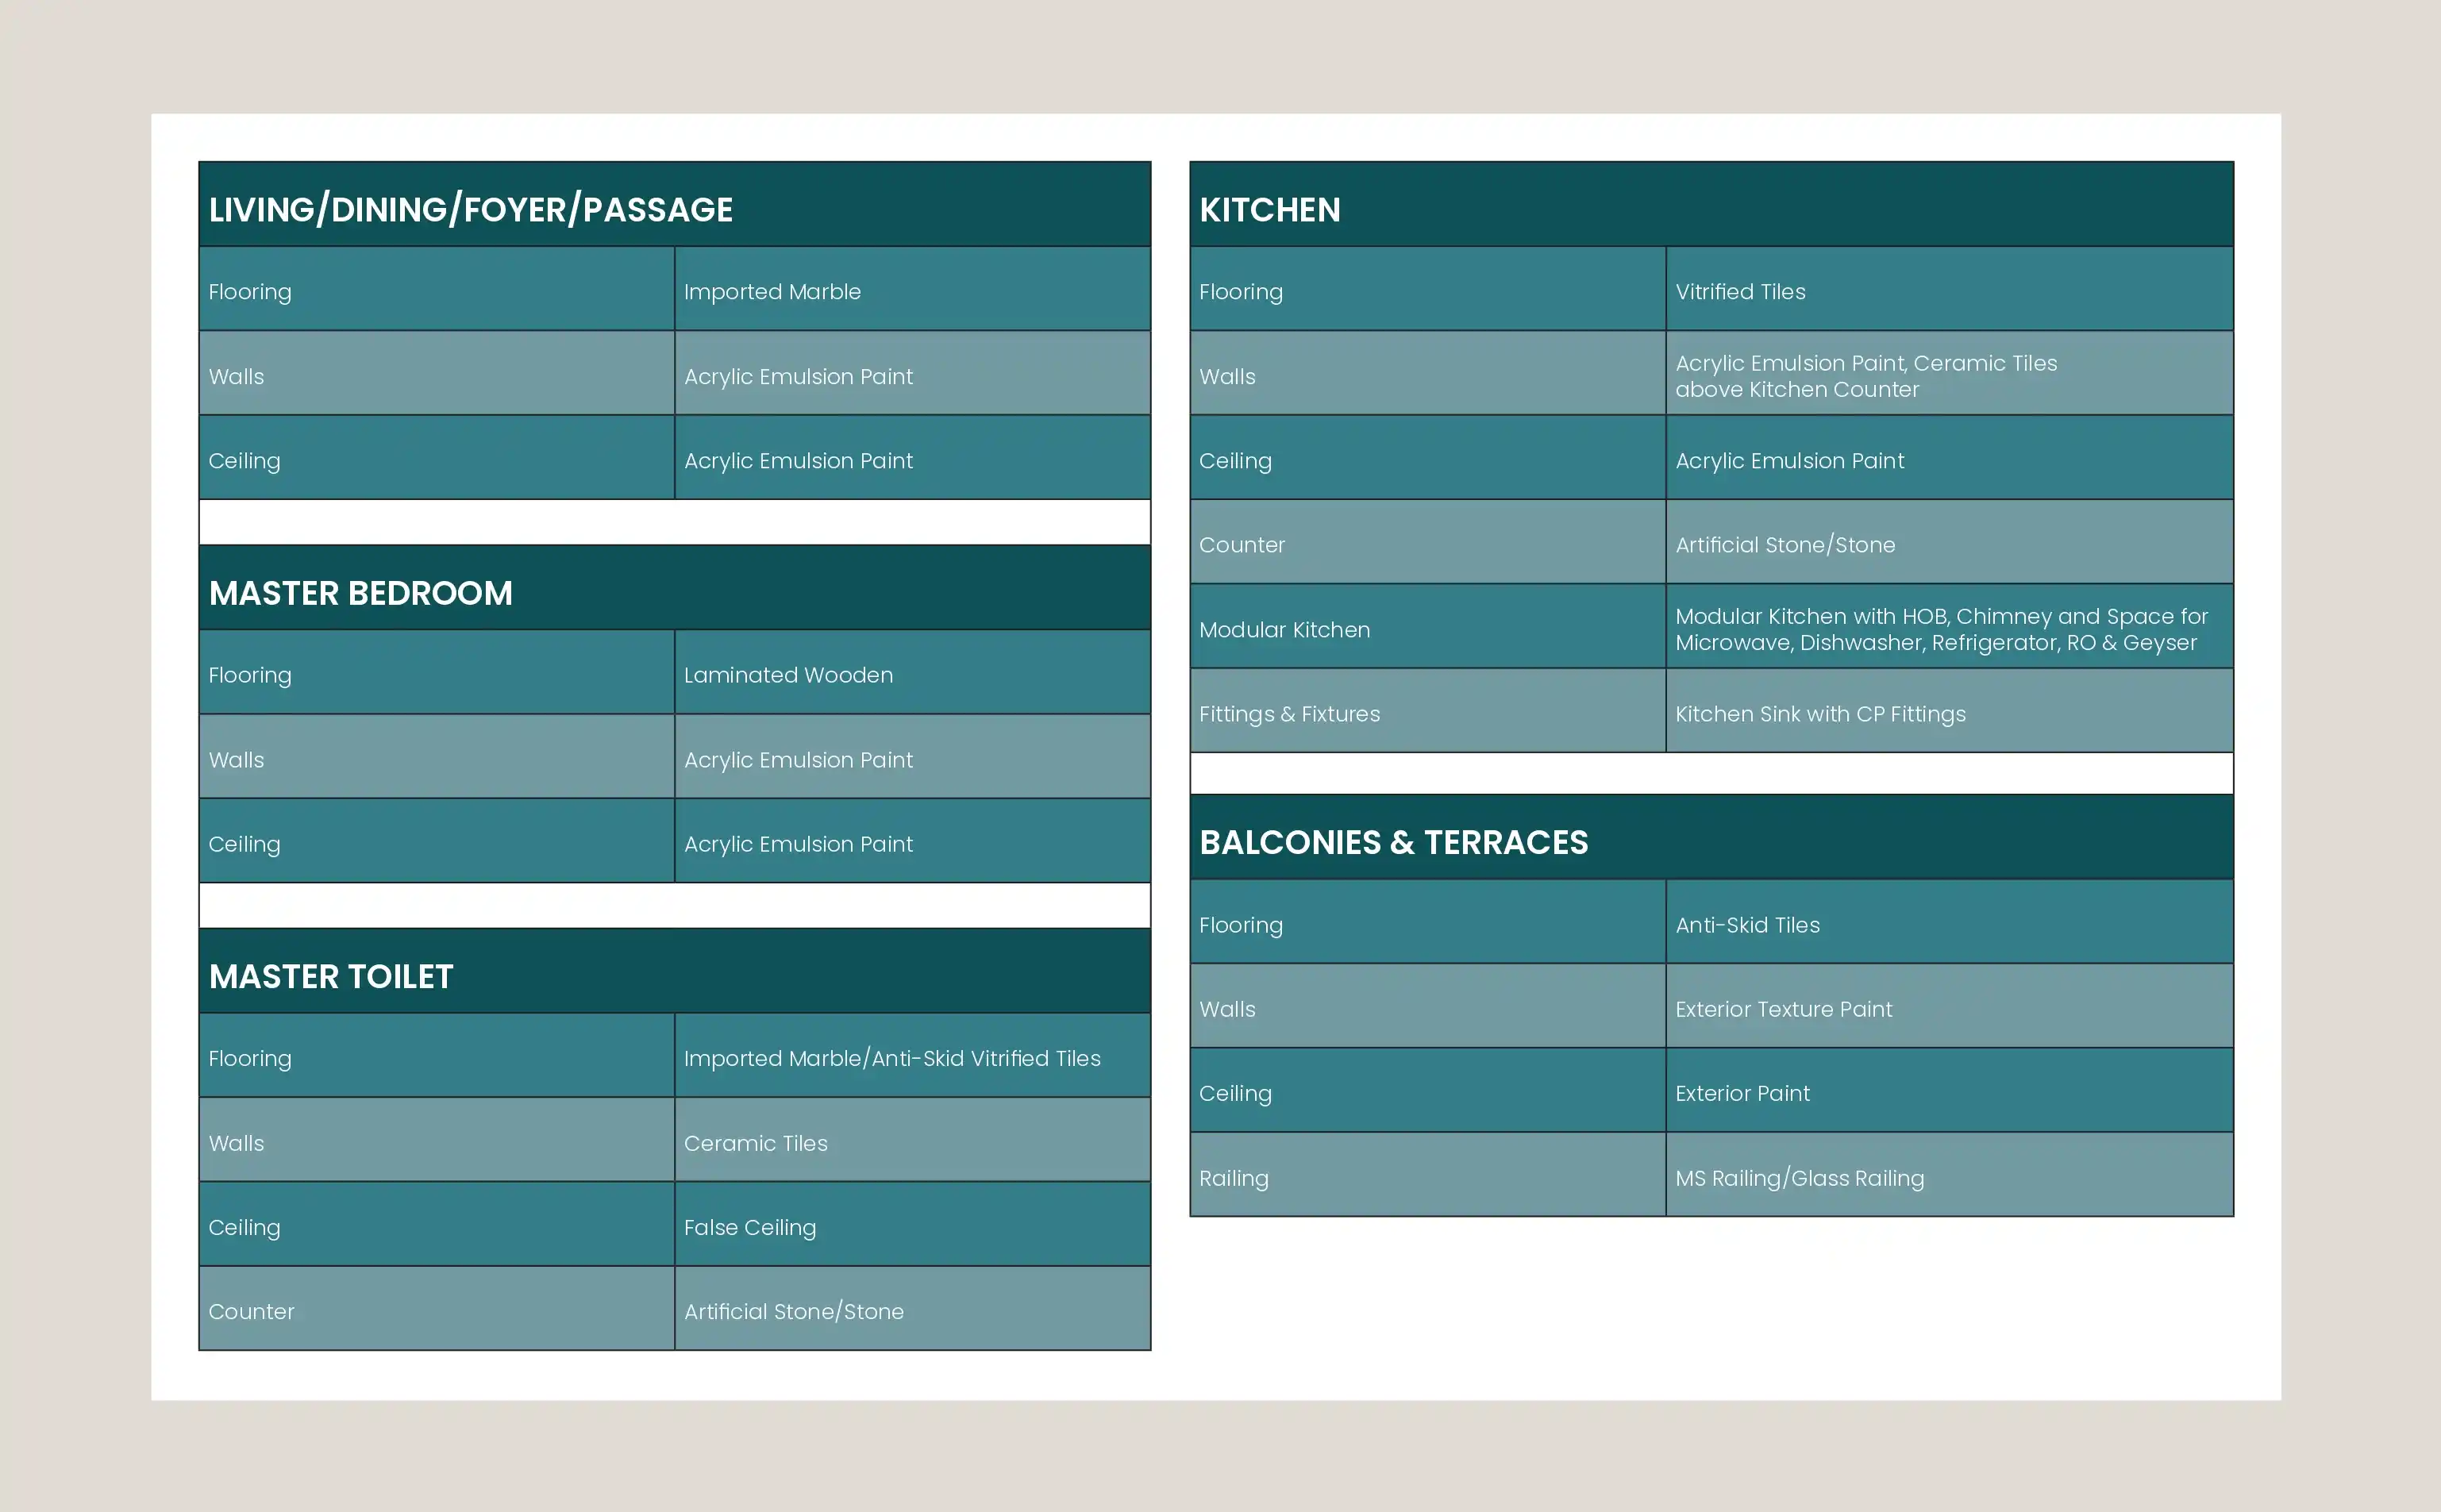Select the False Ceiling cell

tap(750, 1227)
